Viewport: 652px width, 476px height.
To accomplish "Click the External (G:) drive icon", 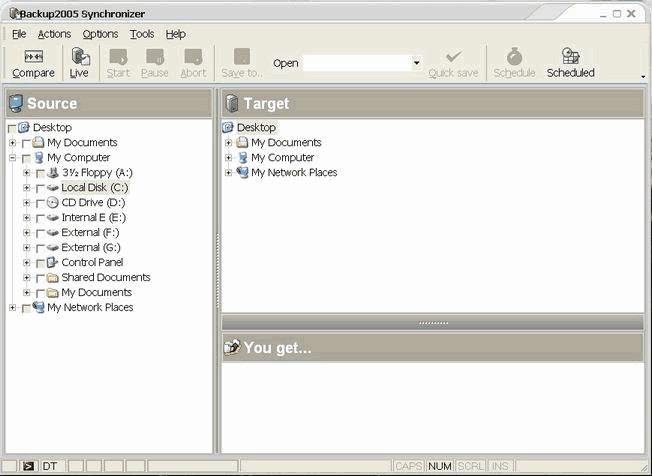I will click(x=52, y=247).
